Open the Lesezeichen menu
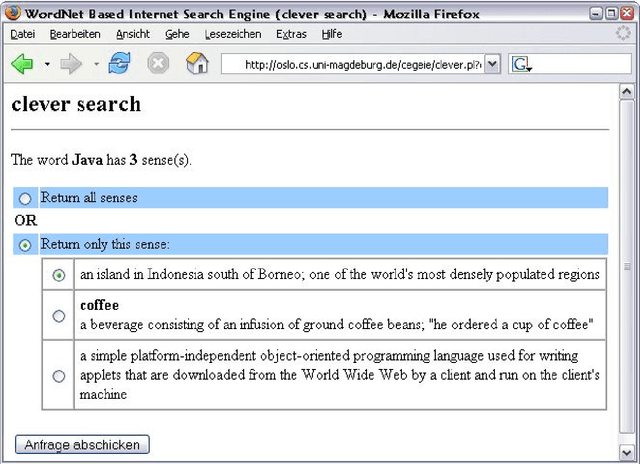 pyautogui.click(x=232, y=34)
